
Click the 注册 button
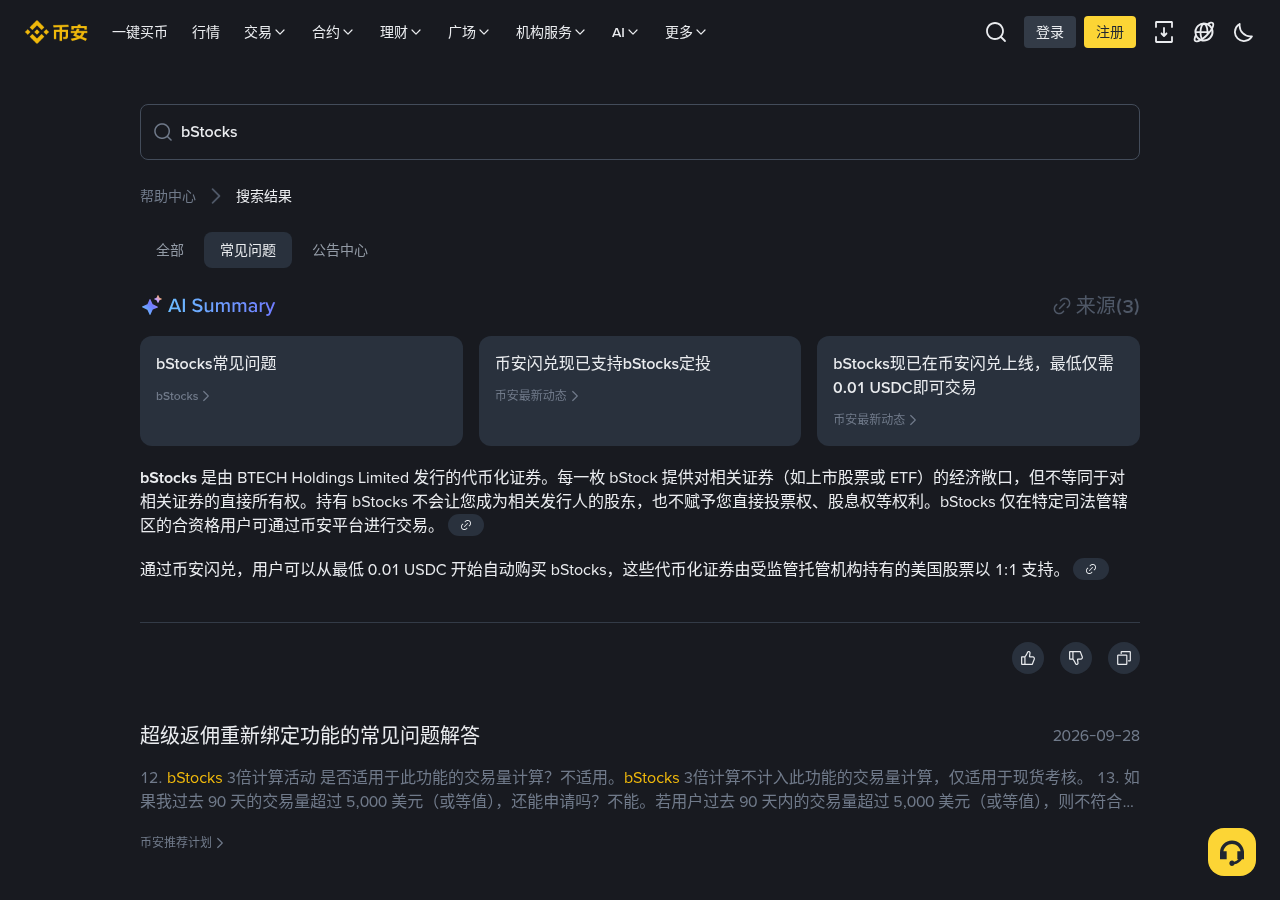point(1110,32)
